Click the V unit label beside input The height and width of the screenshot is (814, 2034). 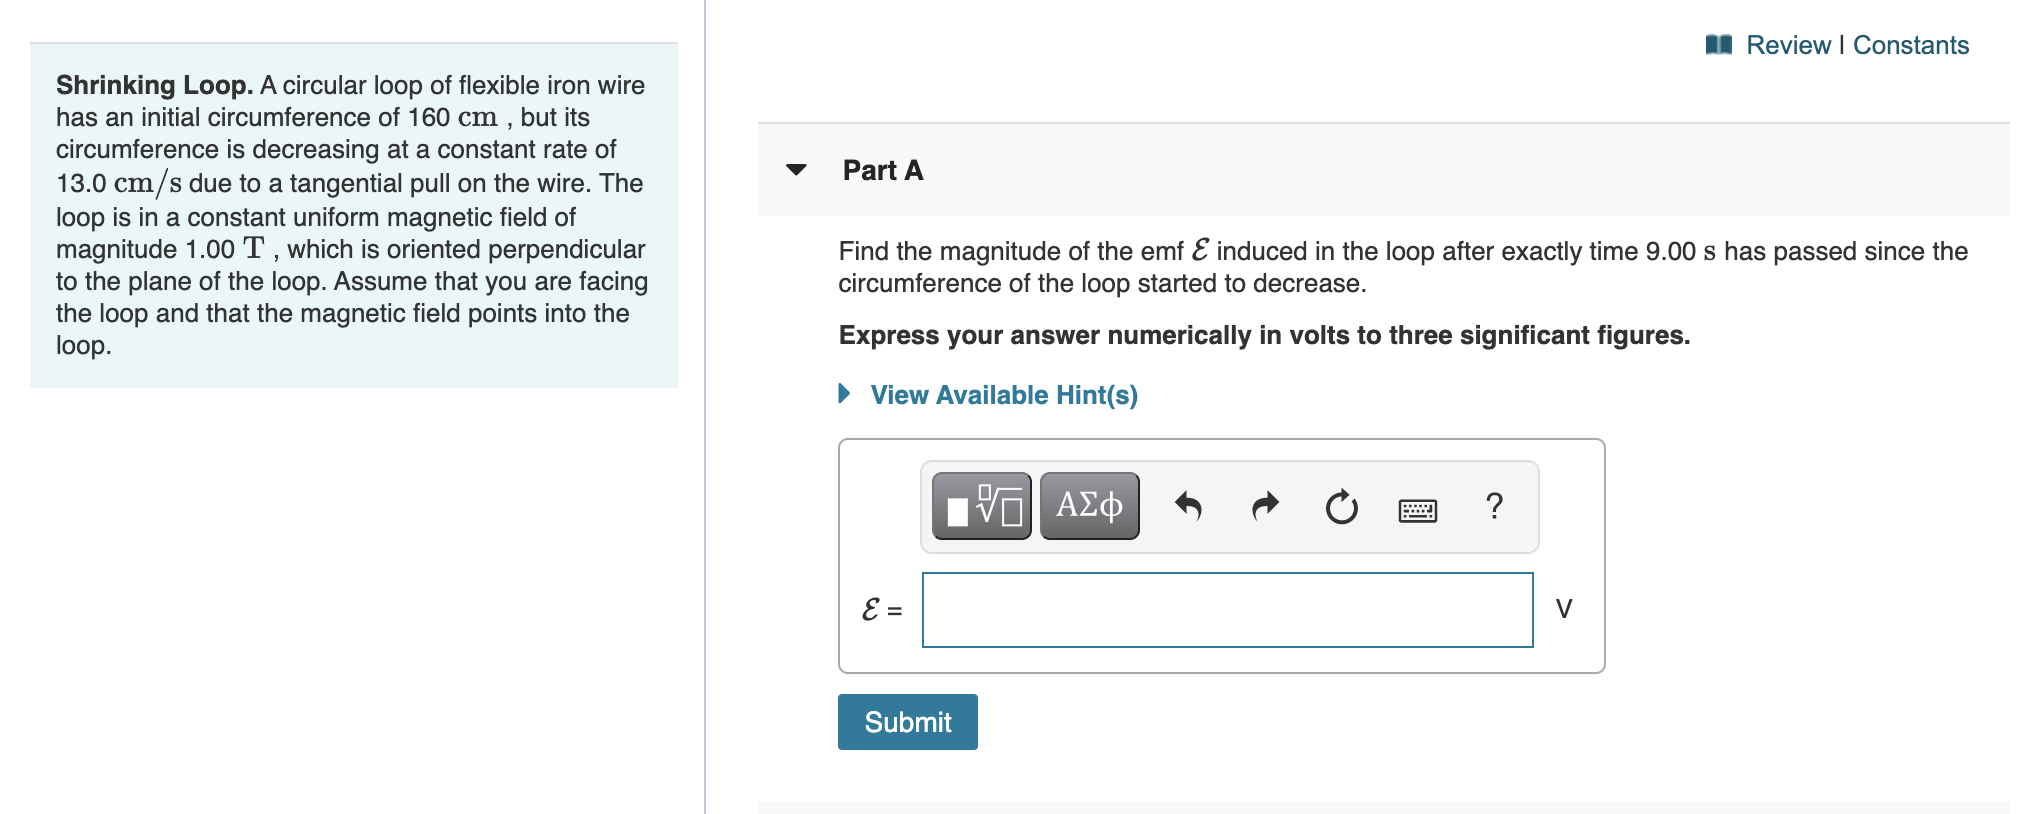(1564, 609)
